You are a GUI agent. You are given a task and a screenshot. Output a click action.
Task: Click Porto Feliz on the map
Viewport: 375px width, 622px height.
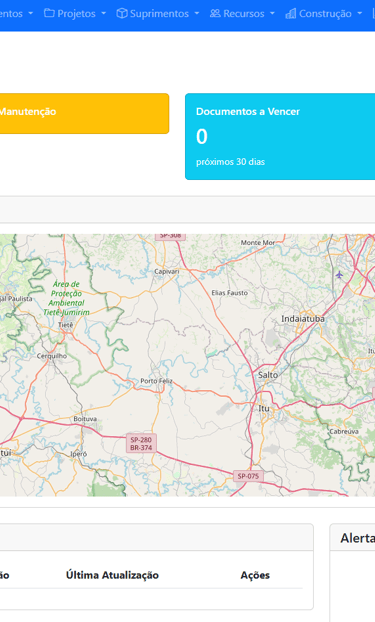pos(156,381)
